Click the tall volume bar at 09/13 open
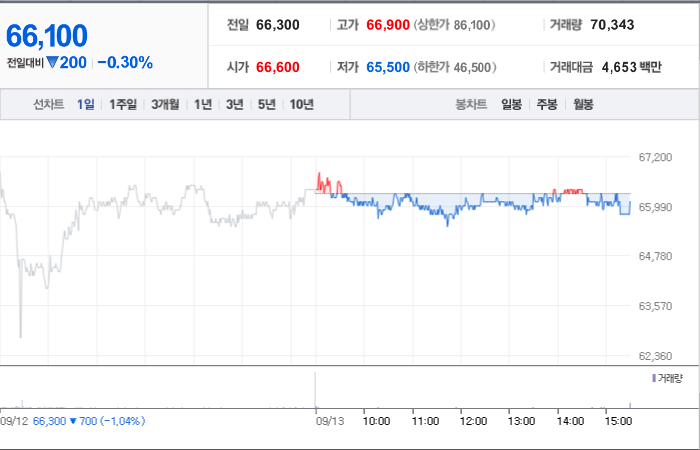The height and width of the screenshot is (450, 700). [316, 390]
